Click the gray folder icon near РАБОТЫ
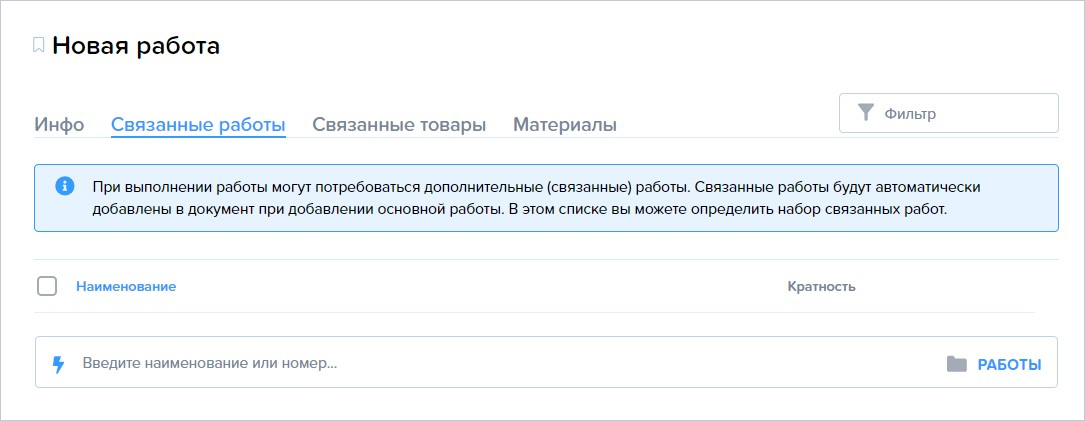 (956, 364)
